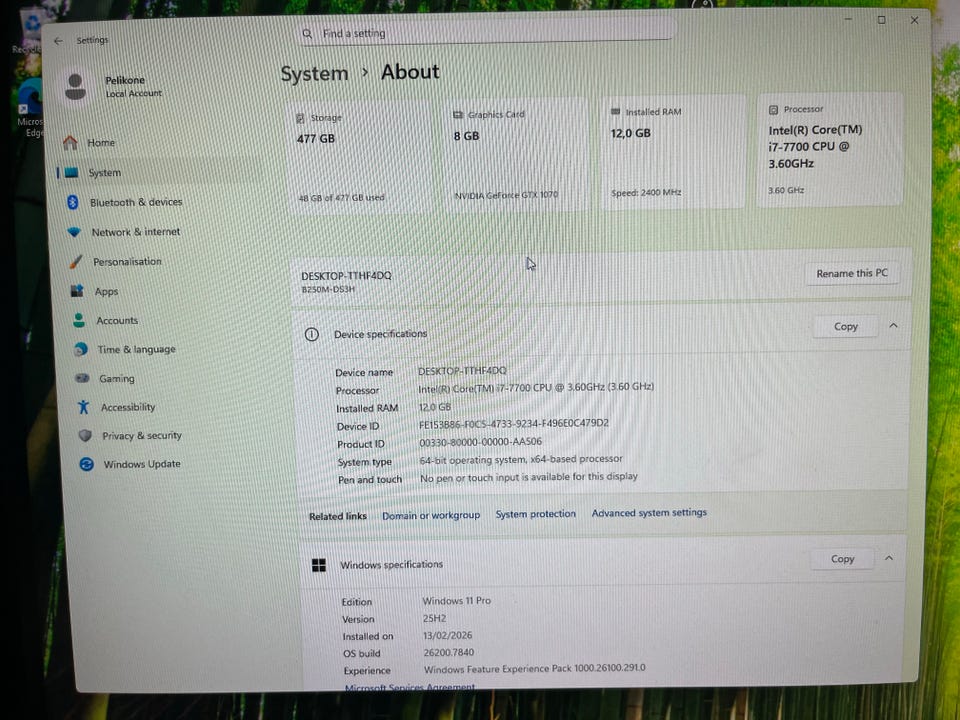
Task: Click the Time & language globe icon
Action: click(81, 349)
